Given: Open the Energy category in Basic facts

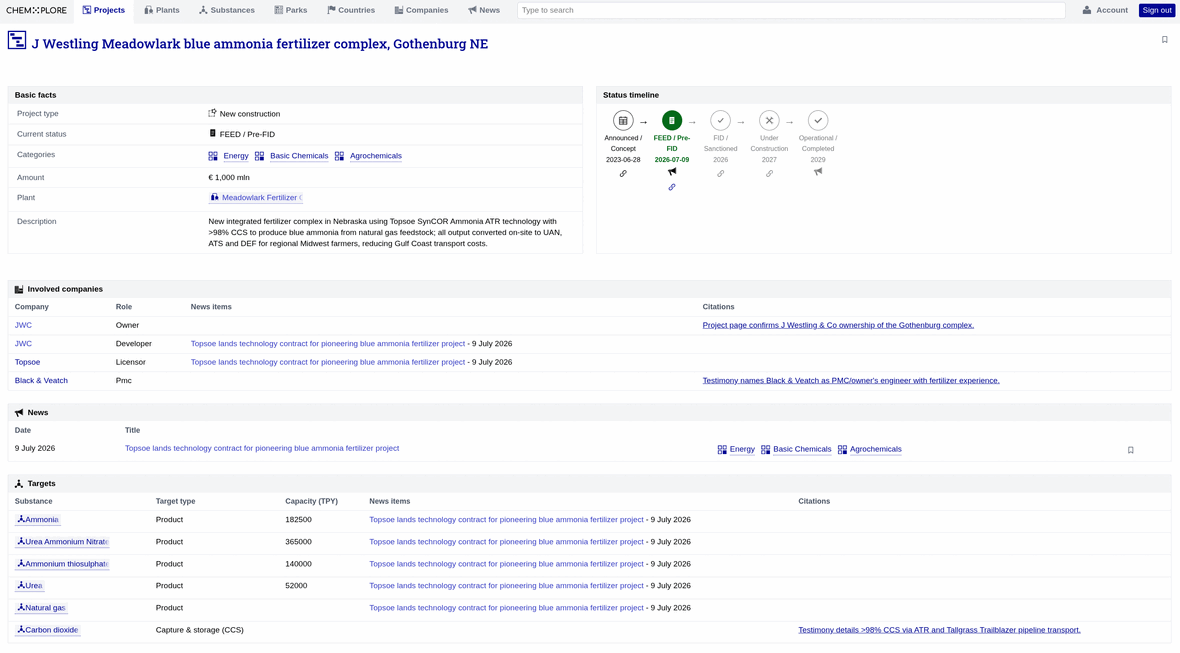Looking at the screenshot, I should tap(236, 156).
